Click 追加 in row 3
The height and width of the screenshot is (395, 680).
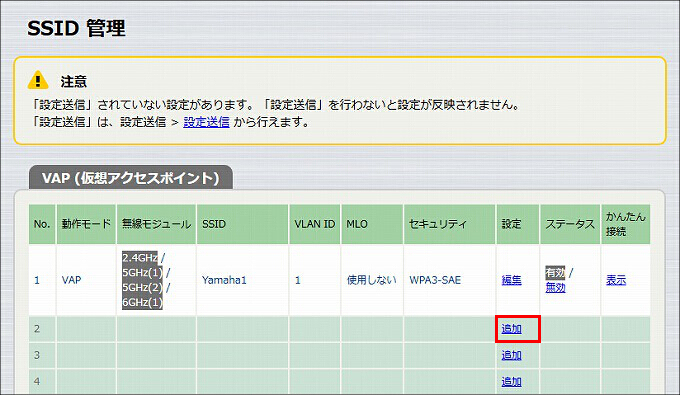(512, 355)
